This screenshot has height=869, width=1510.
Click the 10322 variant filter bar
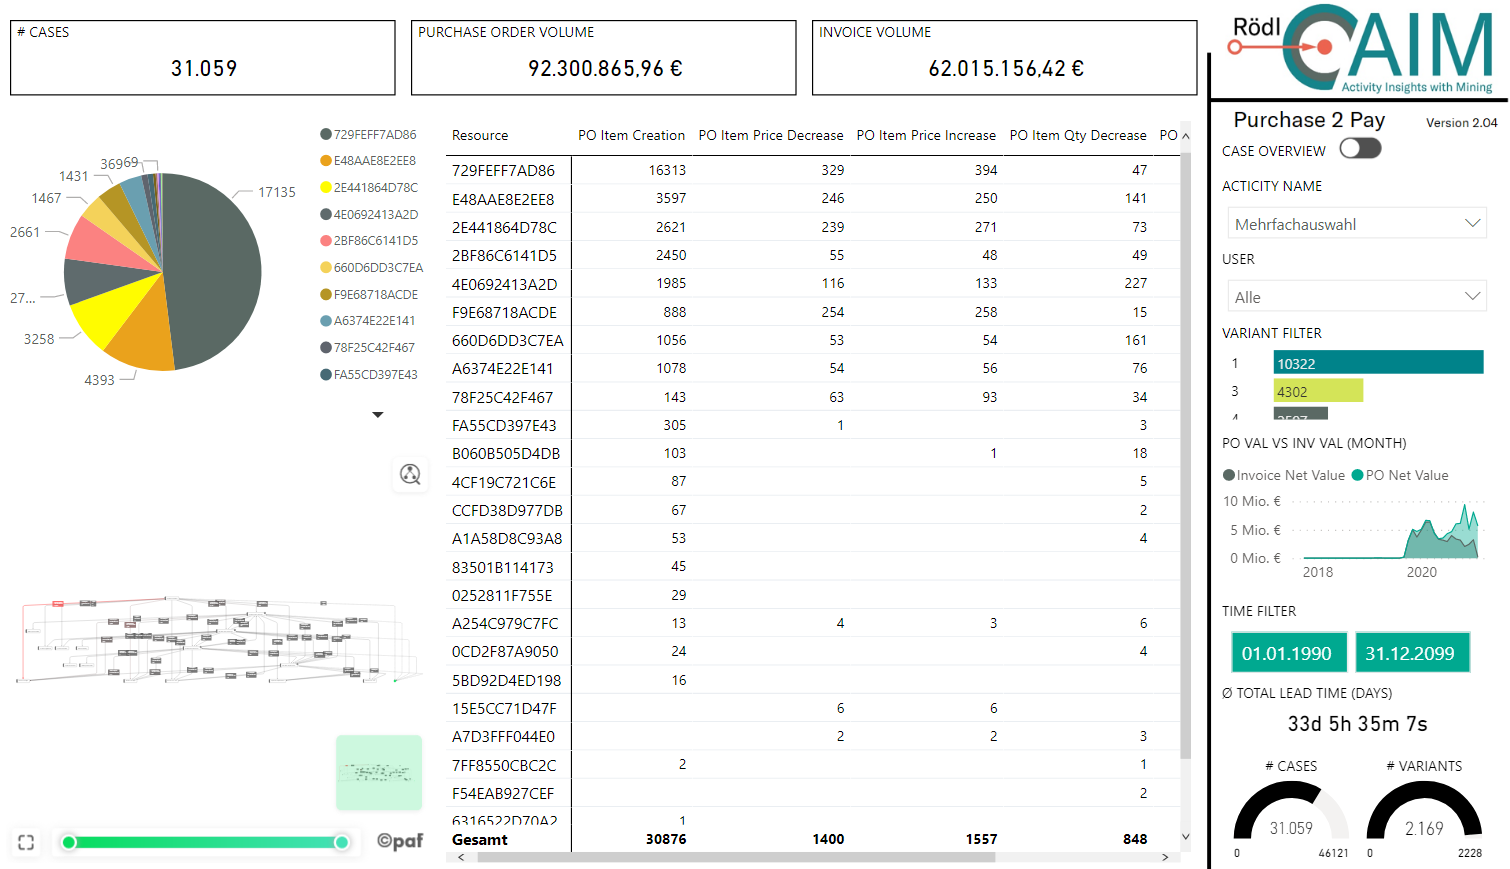click(1378, 362)
